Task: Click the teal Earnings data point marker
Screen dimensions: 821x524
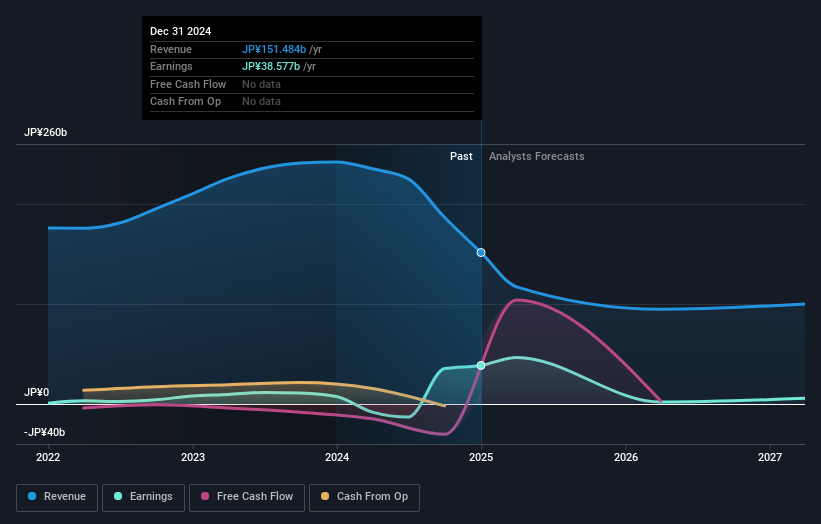Action: [481, 365]
